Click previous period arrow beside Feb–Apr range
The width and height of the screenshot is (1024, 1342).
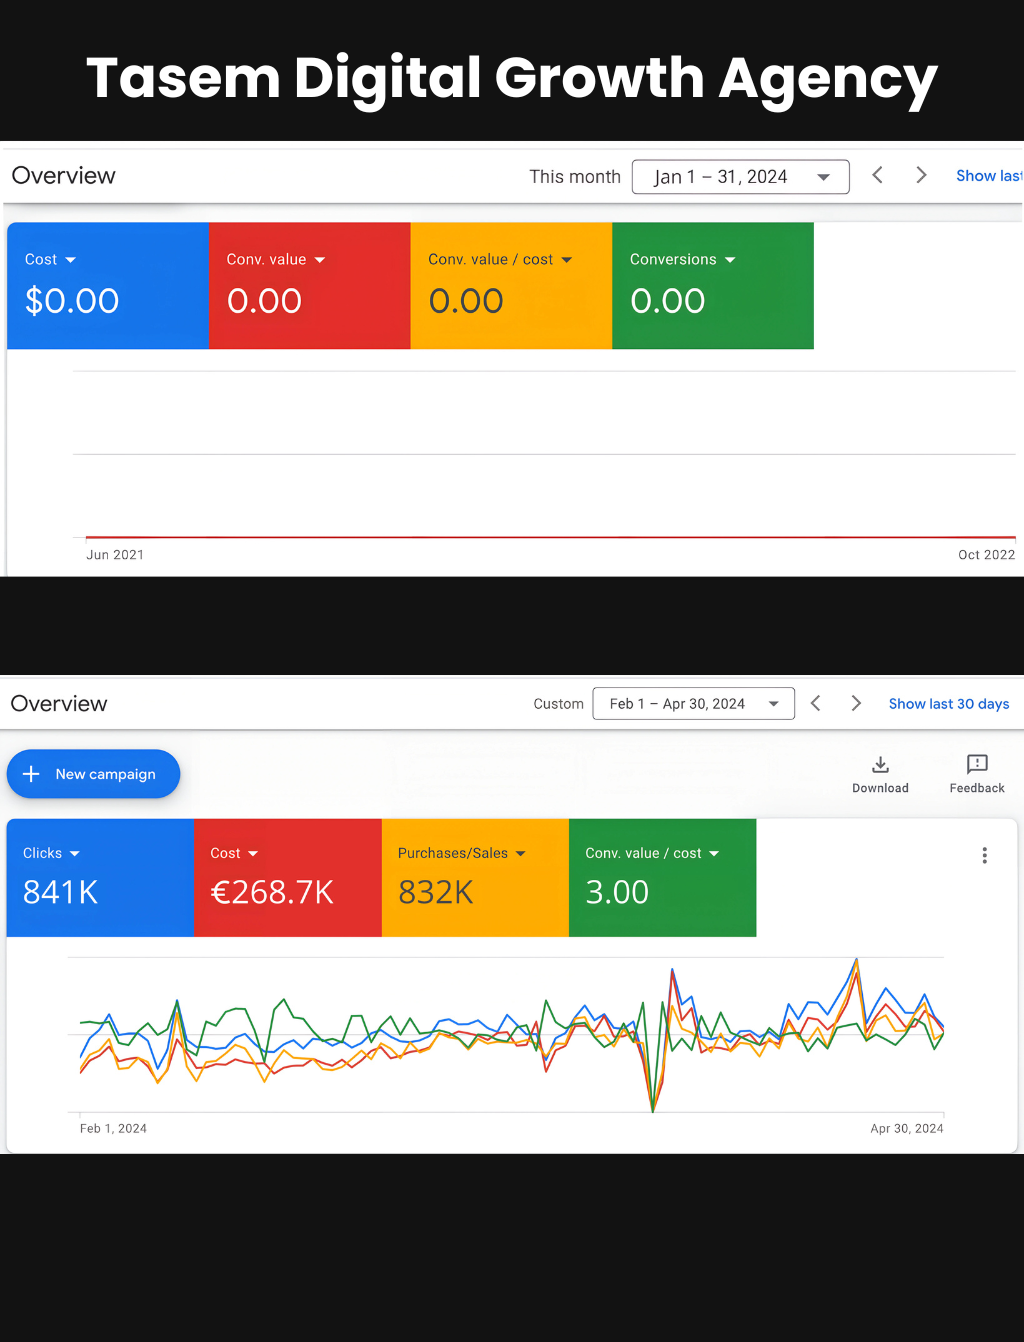pos(816,703)
